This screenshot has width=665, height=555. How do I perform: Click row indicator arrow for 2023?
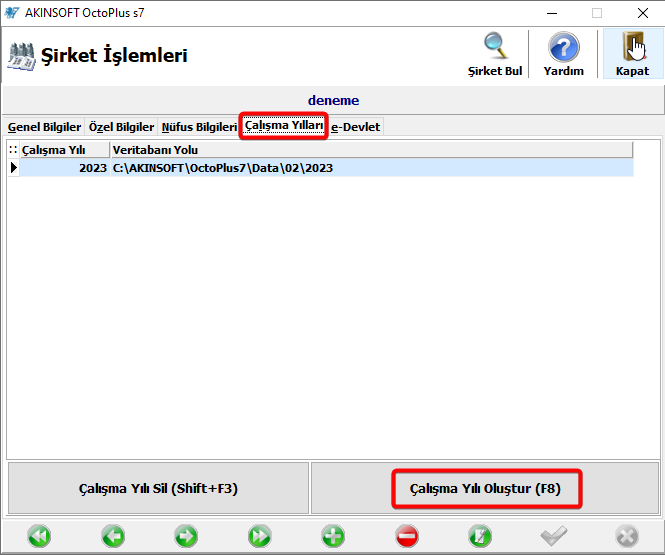[x=14, y=168]
